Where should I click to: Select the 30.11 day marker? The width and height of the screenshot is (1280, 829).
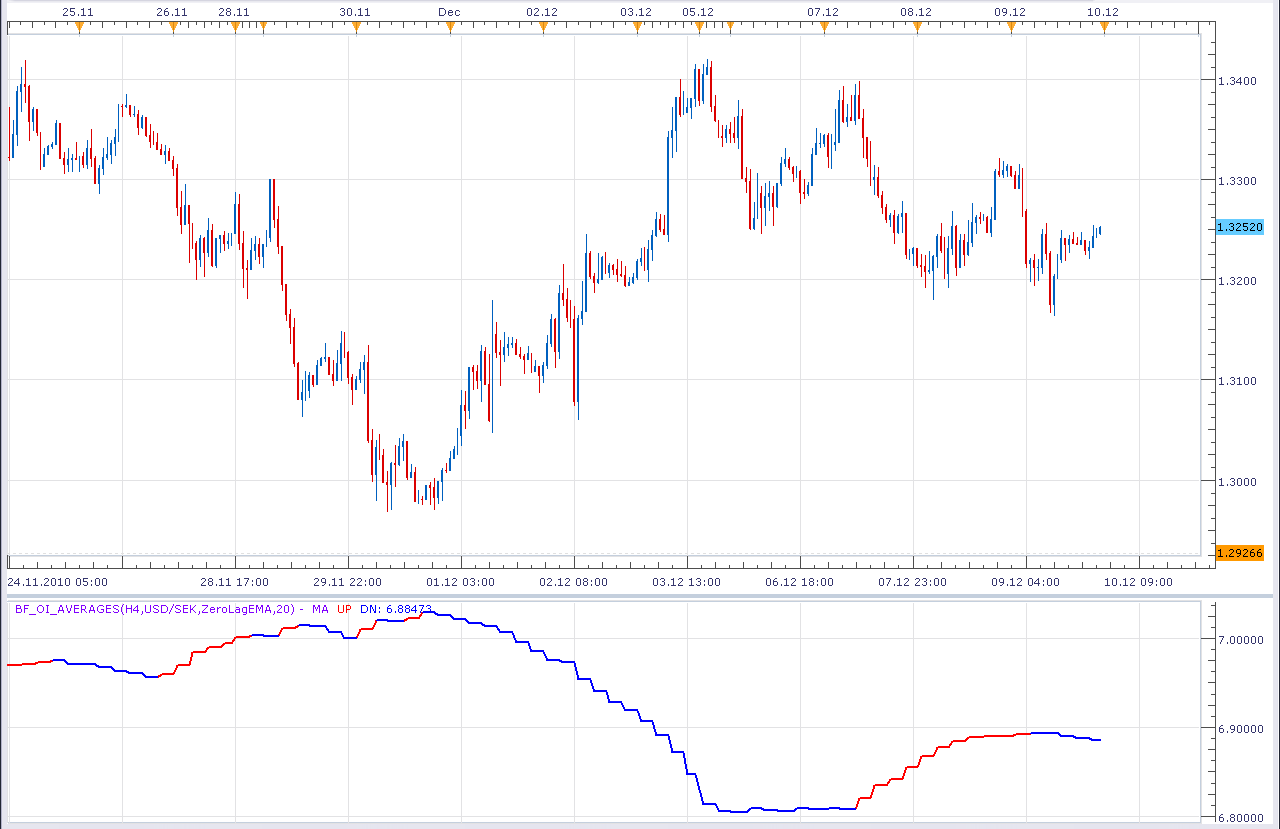tap(355, 27)
